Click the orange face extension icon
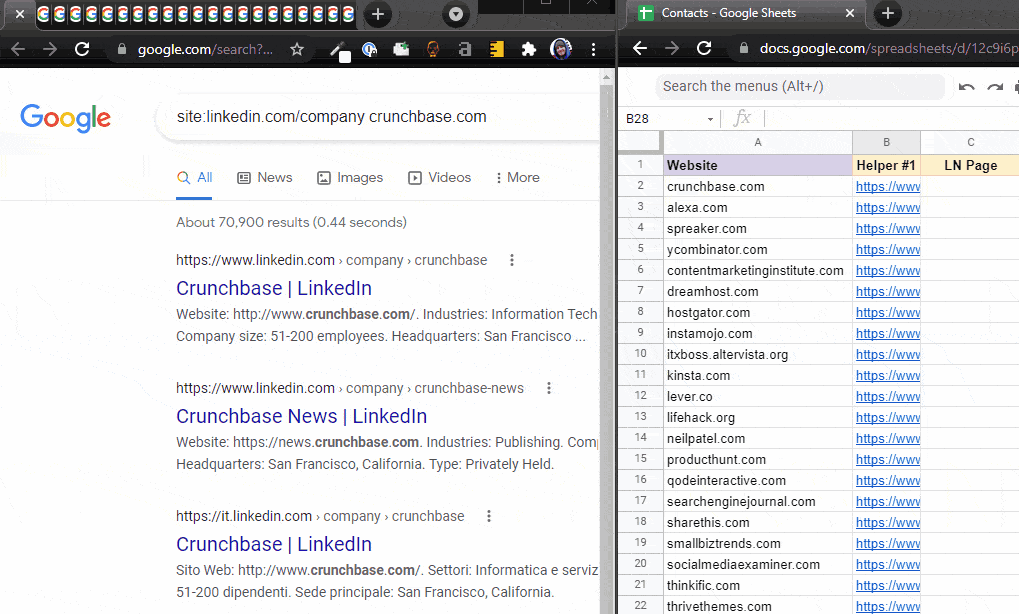Image resolution: width=1019 pixels, height=614 pixels. pyautogui.click(x=433, y=49)
